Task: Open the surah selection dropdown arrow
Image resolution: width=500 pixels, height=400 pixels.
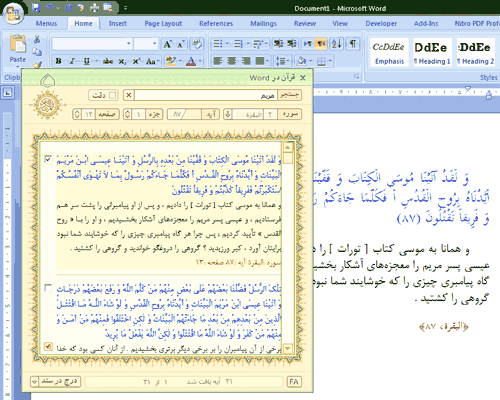Action: coord(228,114)
